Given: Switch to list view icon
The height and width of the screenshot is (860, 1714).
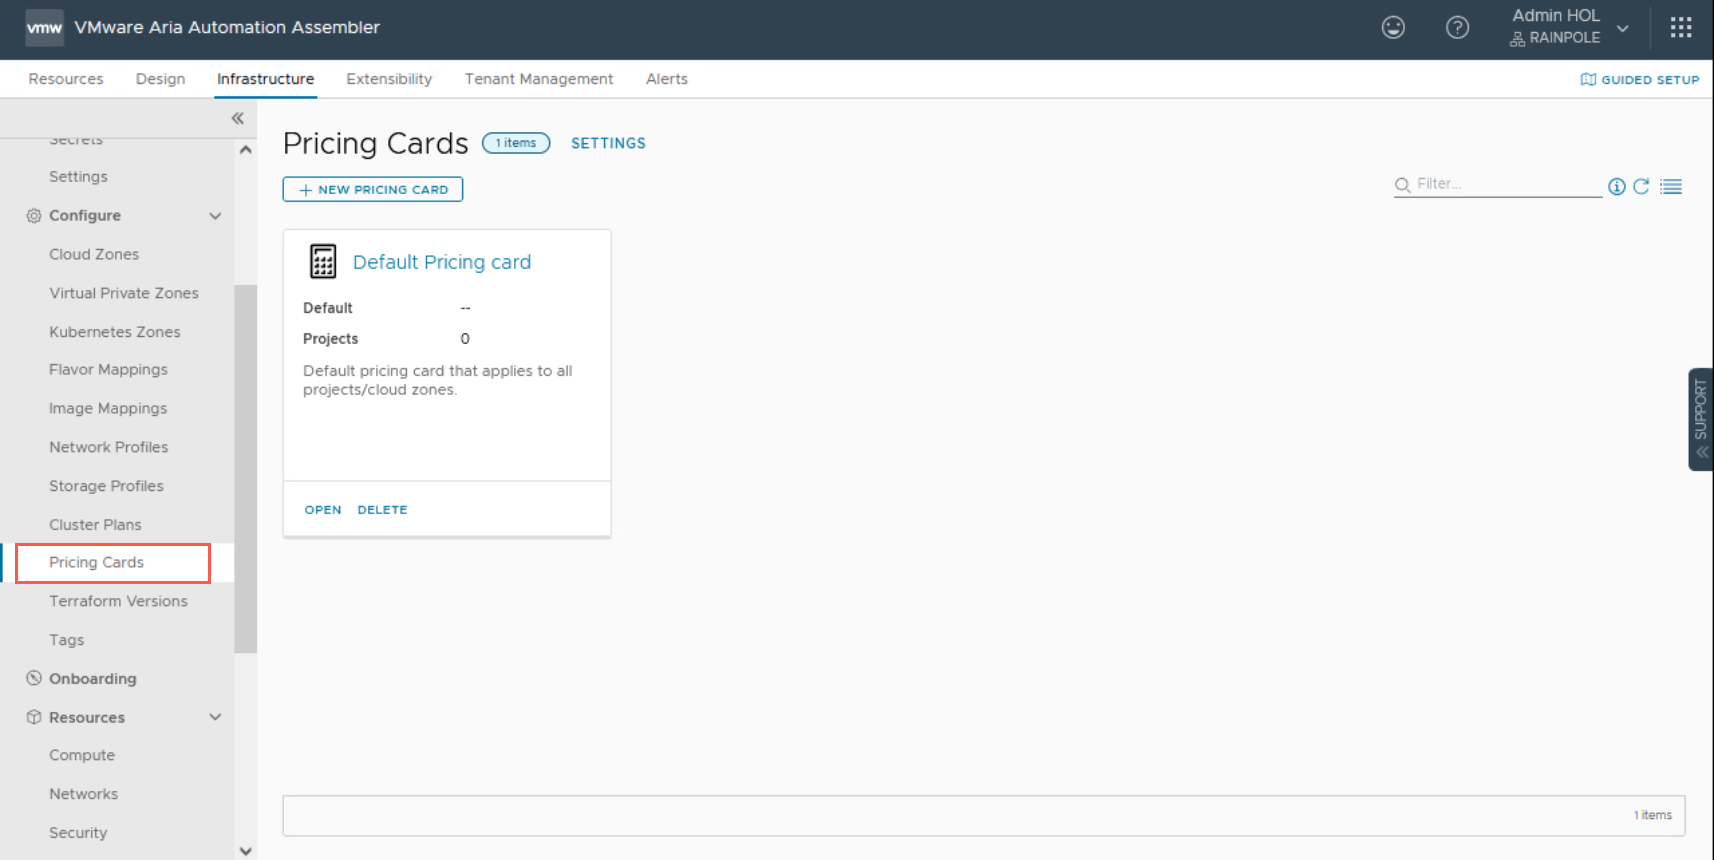Looking at the screenshot, I should pos(1671,186).
